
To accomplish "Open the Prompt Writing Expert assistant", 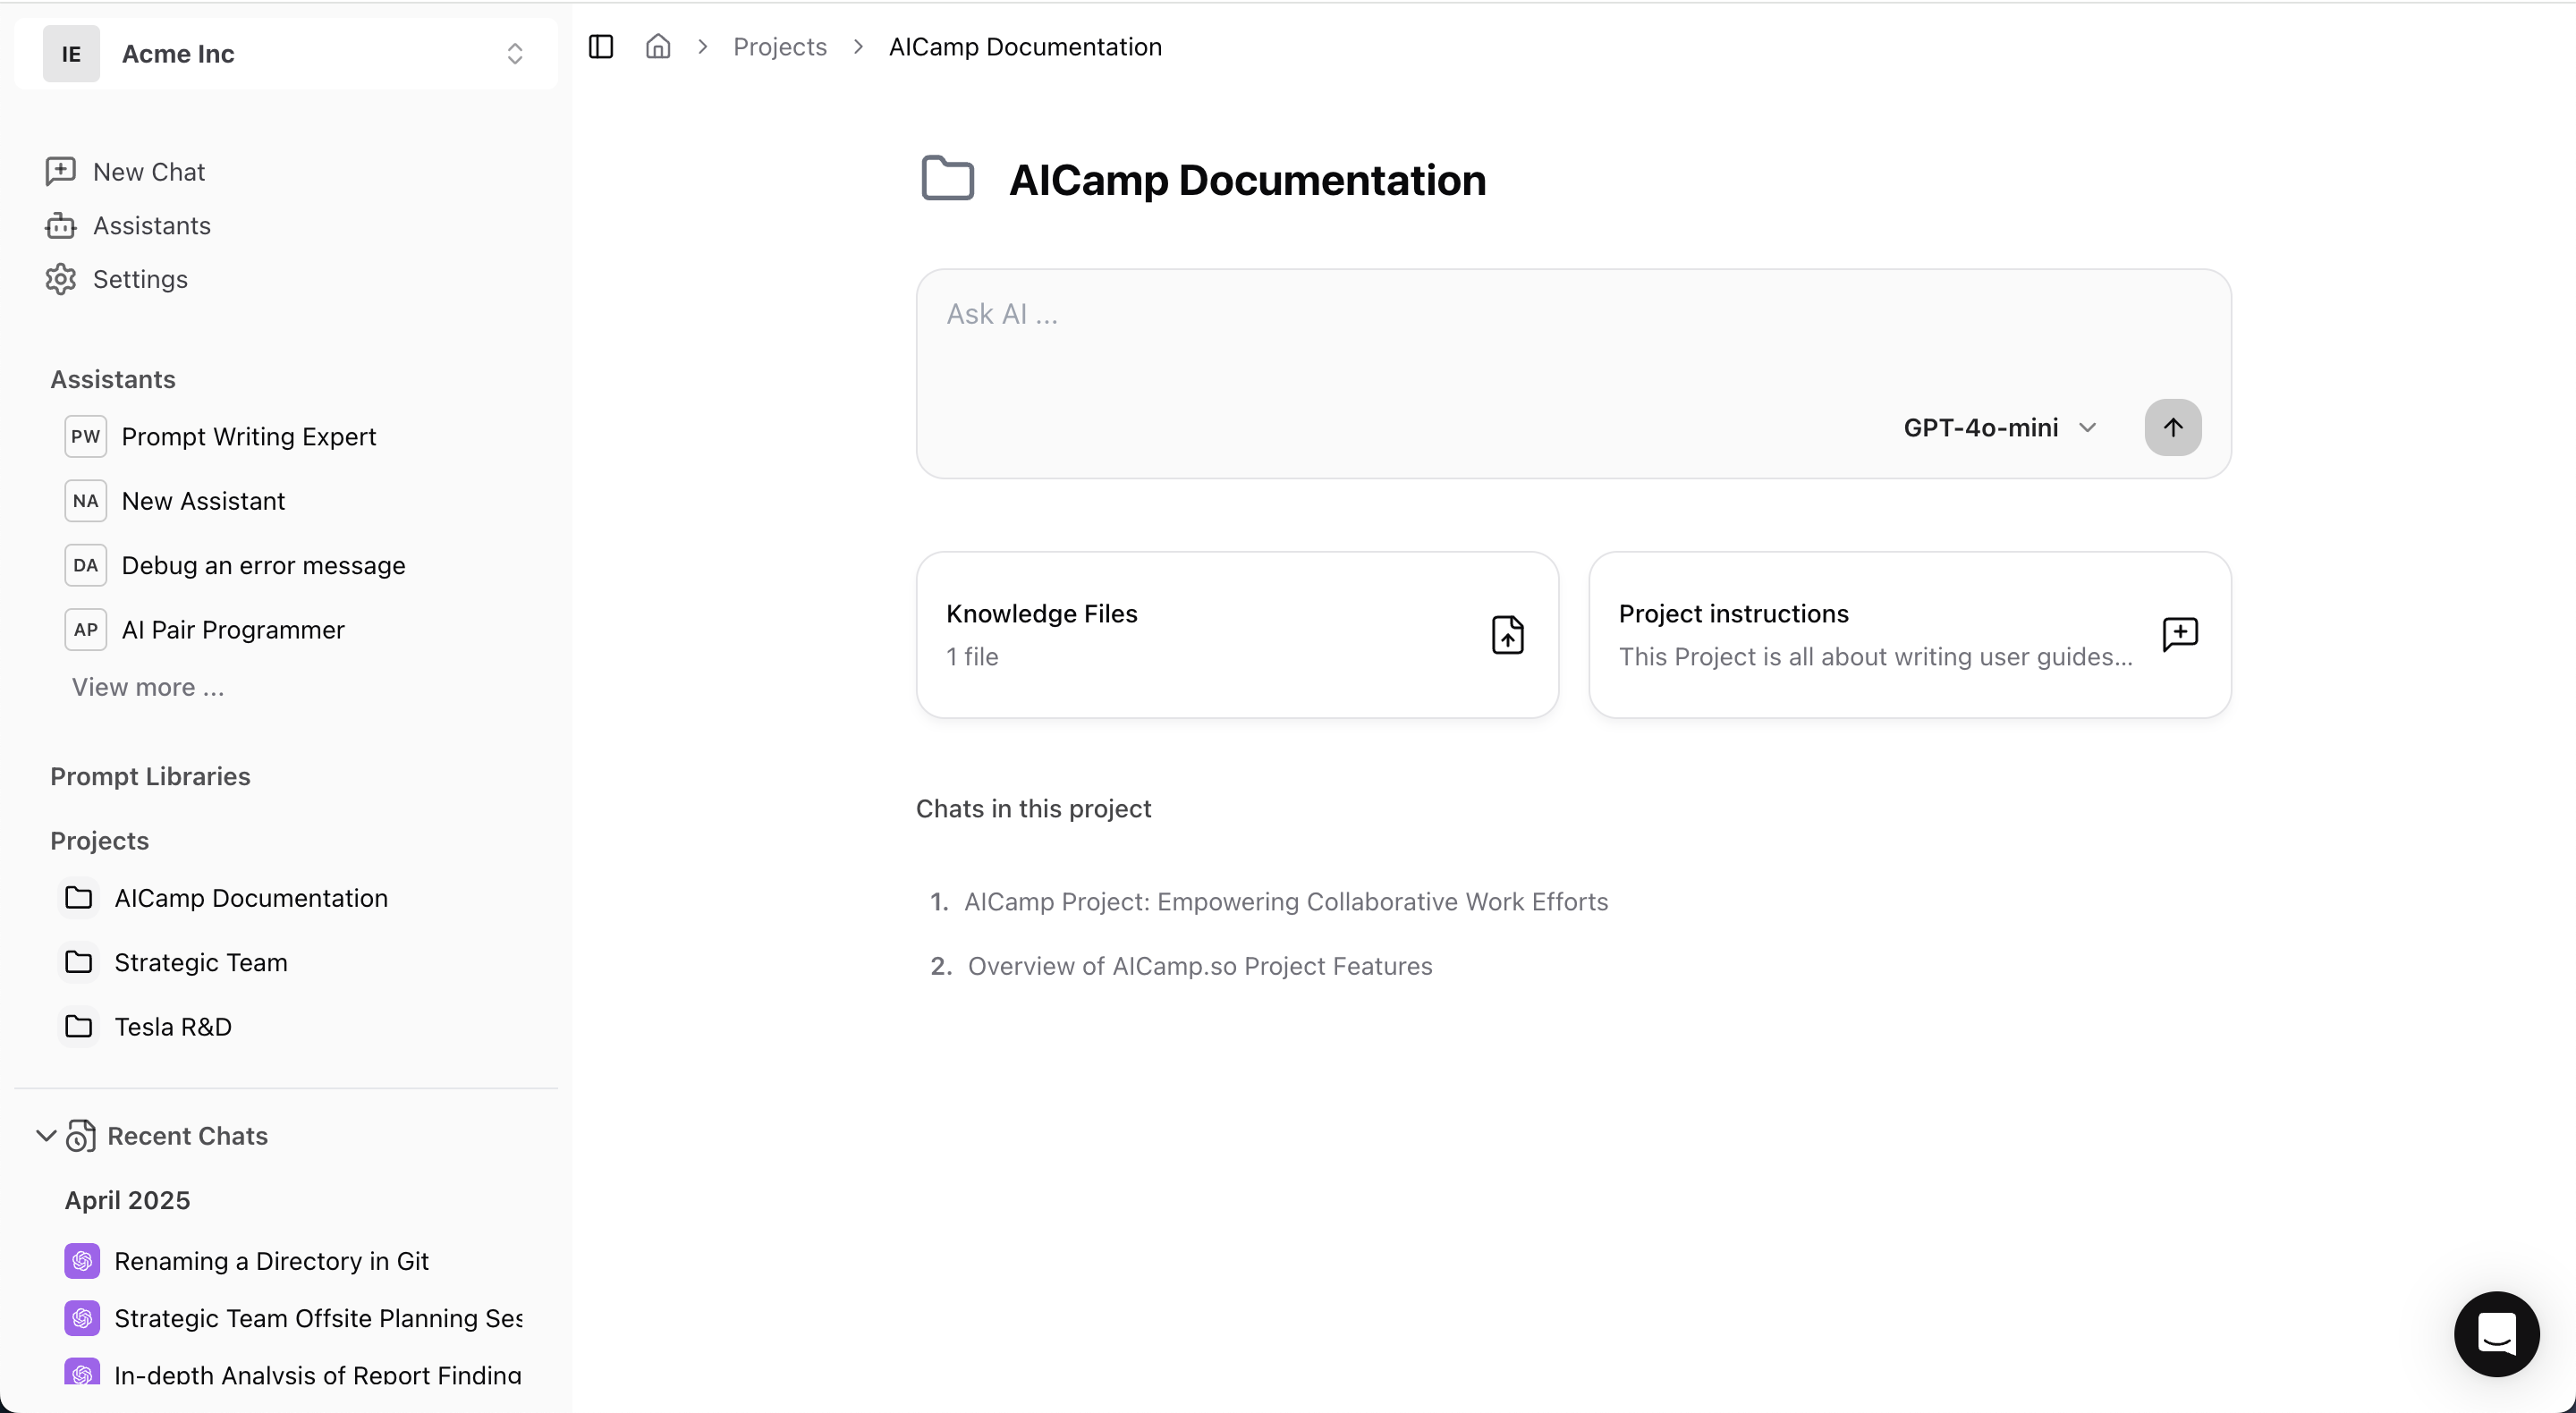I will point(248,436).
